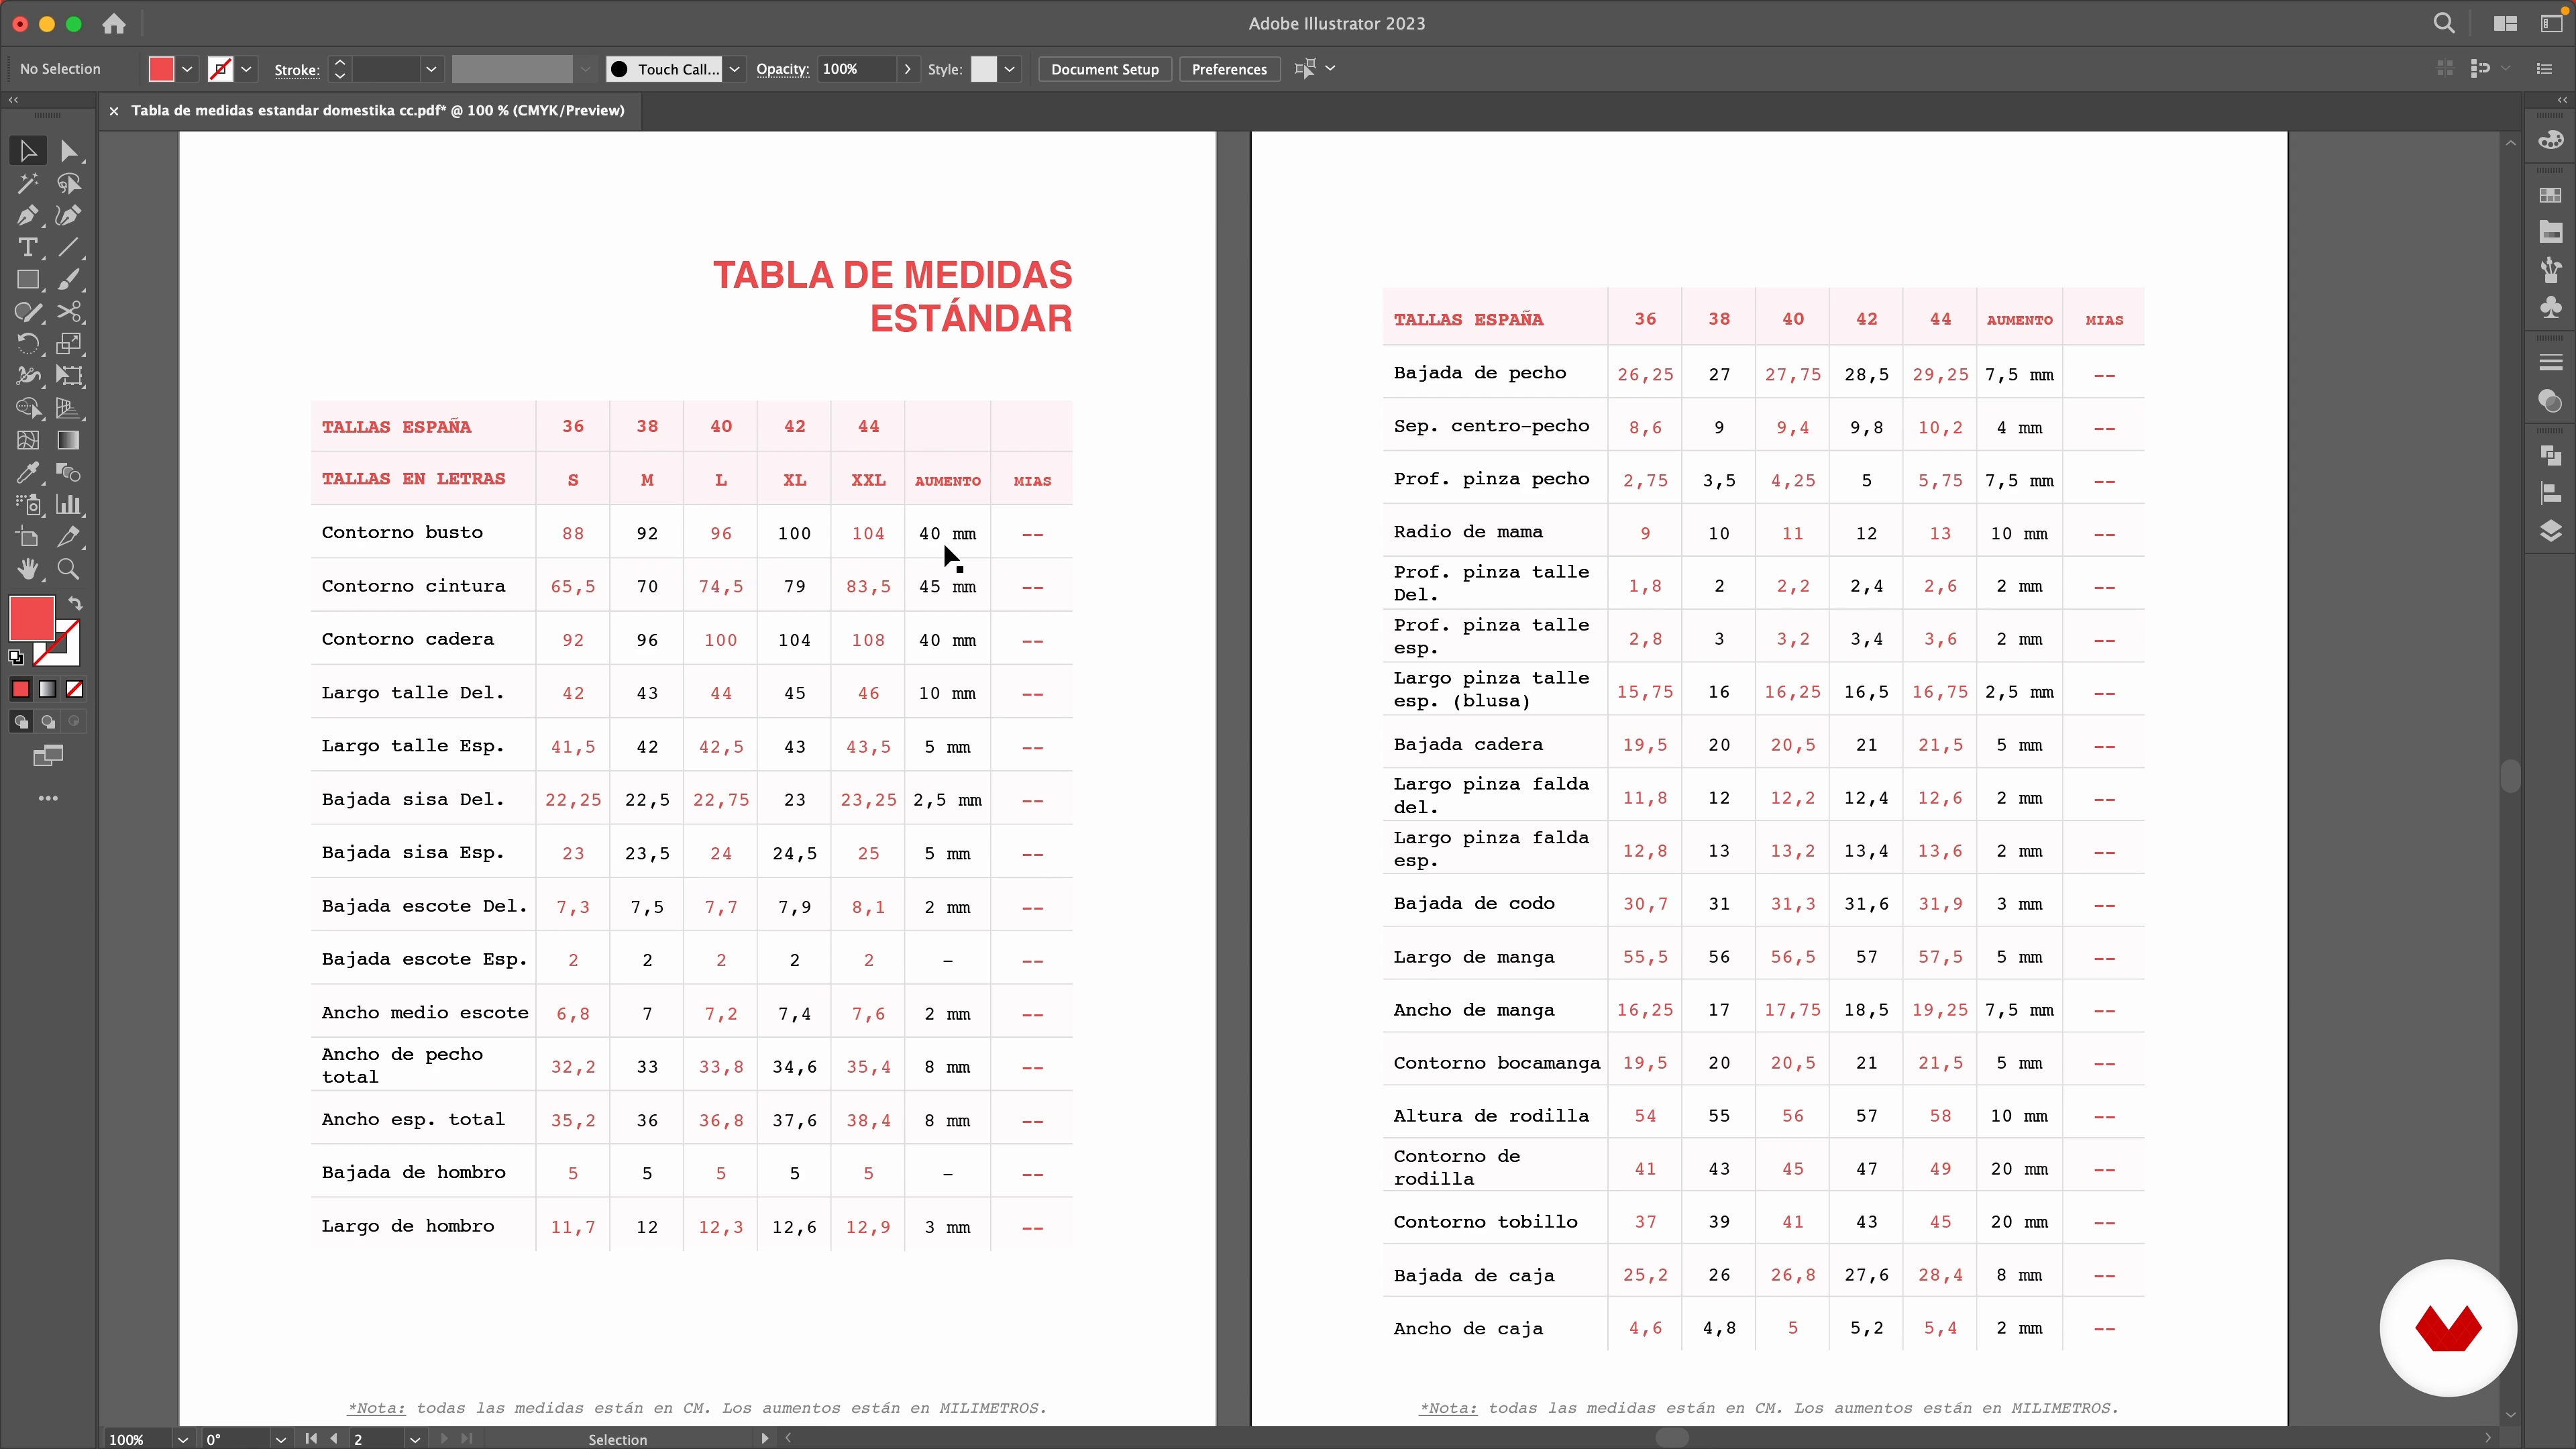2576x1449 pixels.
Task: Click the Preferences button
Action: [1229, 69]
